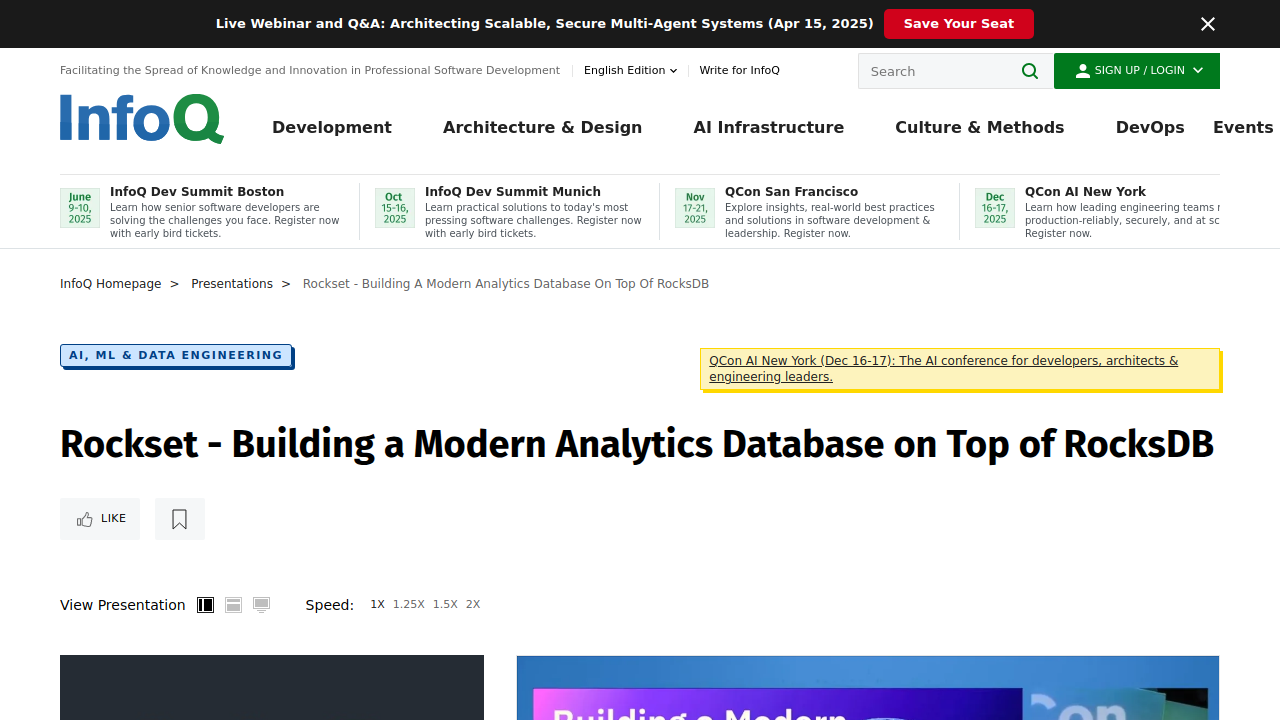Open the Events menu
Image resolution: width=1280 pixels, height=720 pixels.
(x=1243, y=127)
